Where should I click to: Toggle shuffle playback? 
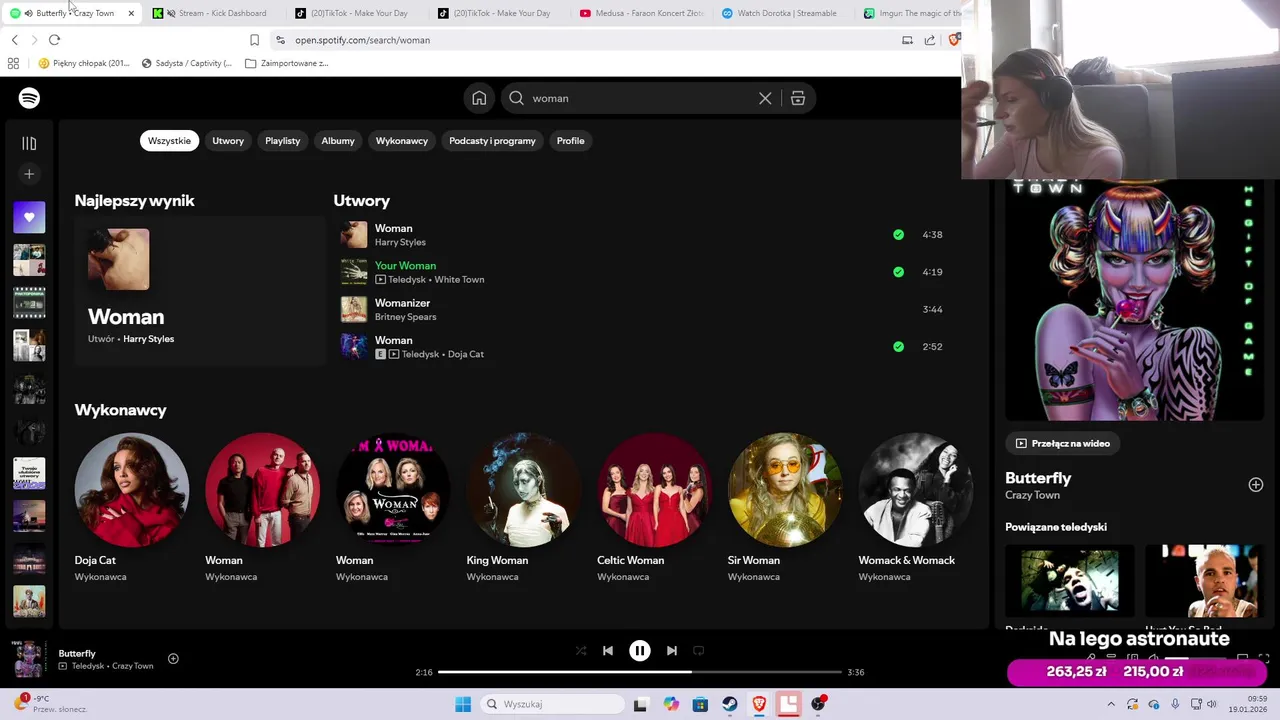point(581,650)
